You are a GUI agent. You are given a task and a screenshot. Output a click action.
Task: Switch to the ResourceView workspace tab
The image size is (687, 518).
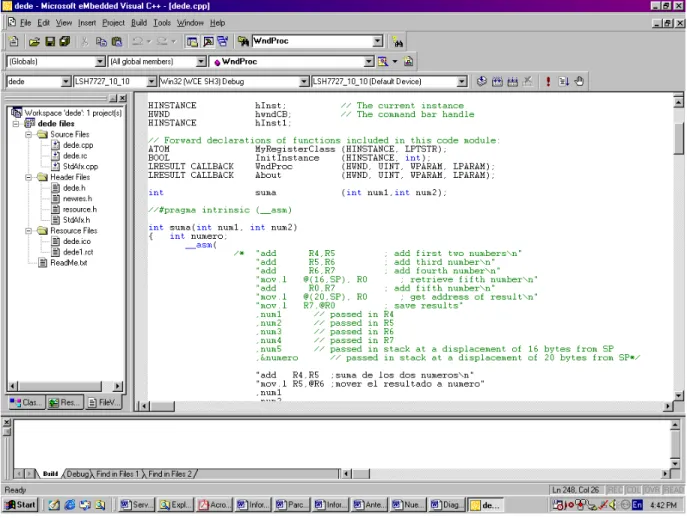tap(64, 402)
